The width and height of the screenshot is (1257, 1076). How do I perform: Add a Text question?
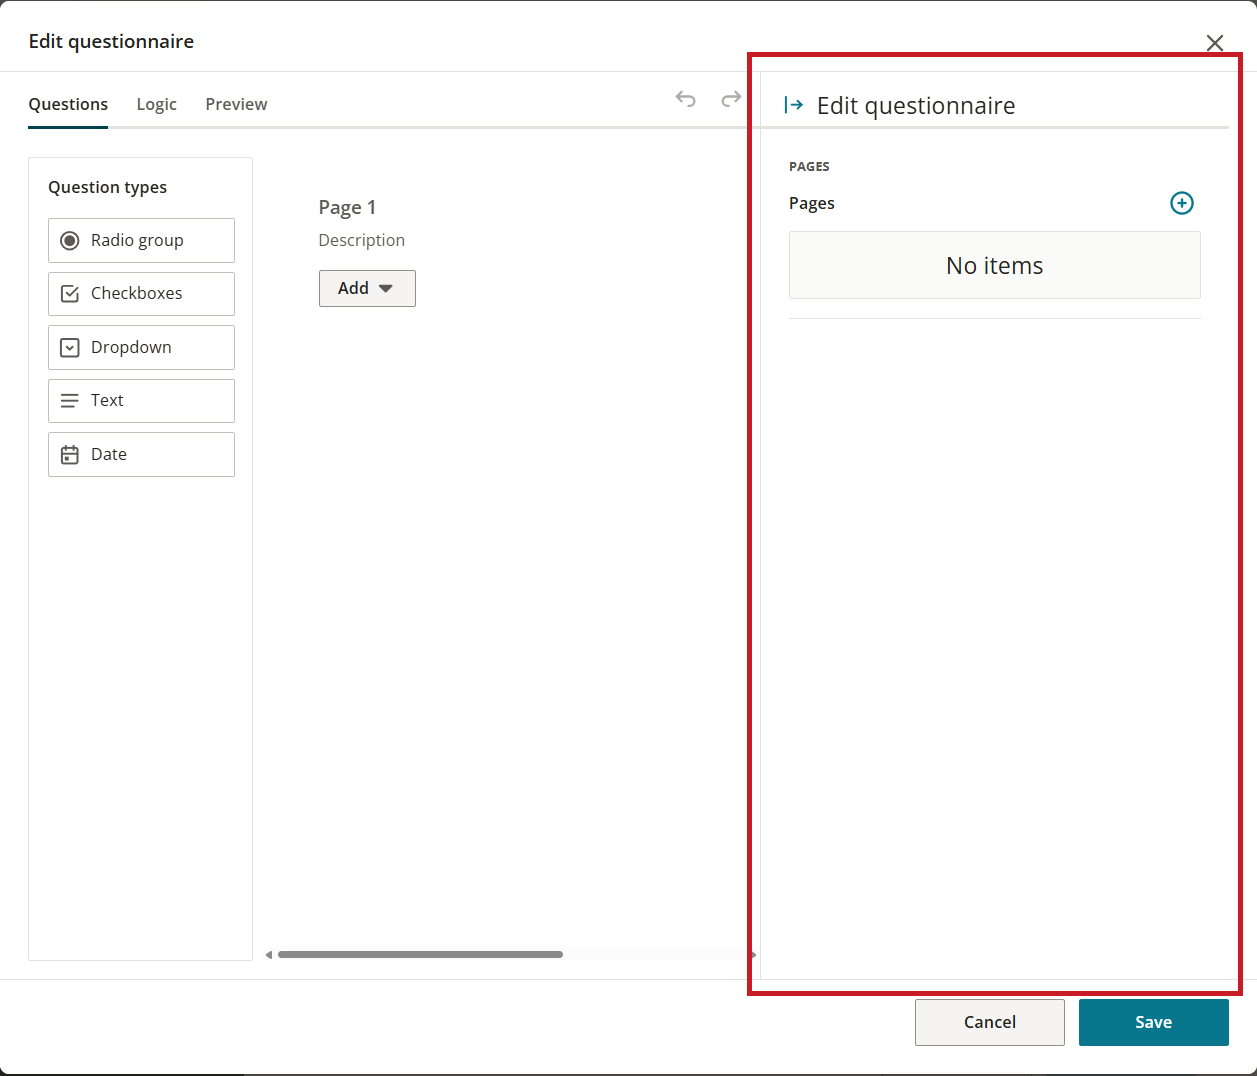pyautogui.click(x=141, y=401)
